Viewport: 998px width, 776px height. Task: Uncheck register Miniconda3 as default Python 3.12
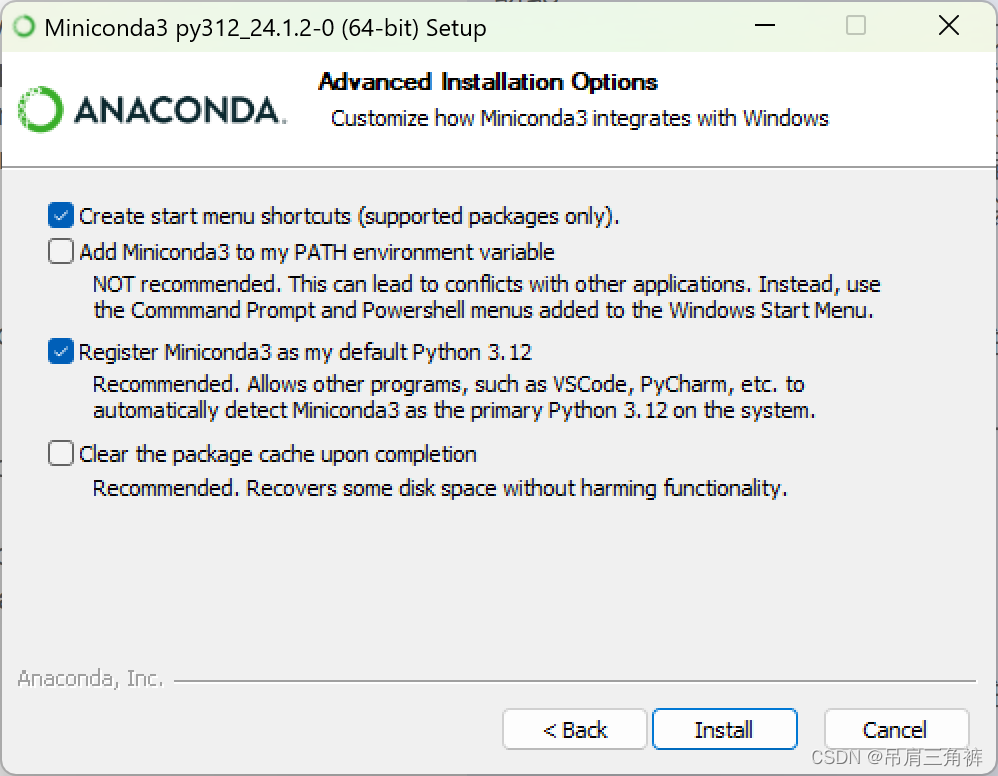pos(60,351)
